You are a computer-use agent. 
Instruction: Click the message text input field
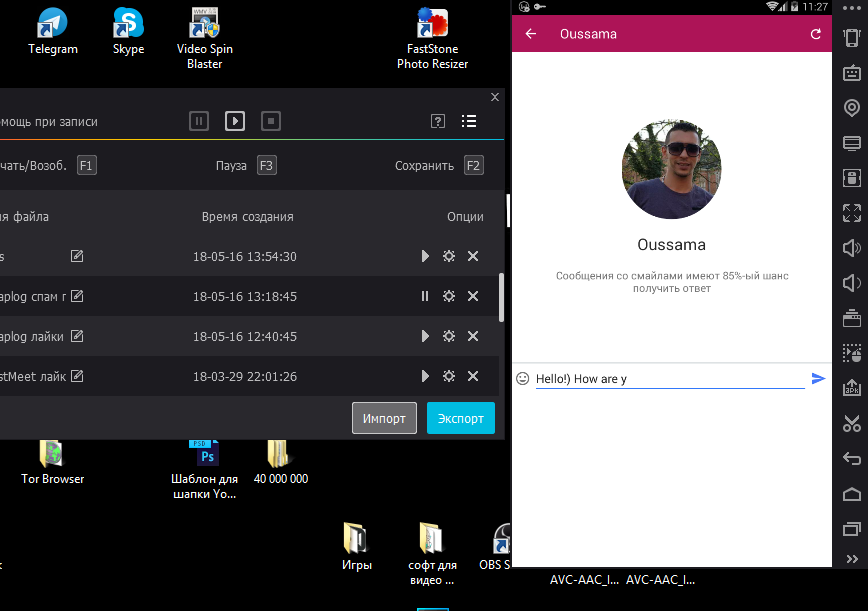[x=669, y=379]
